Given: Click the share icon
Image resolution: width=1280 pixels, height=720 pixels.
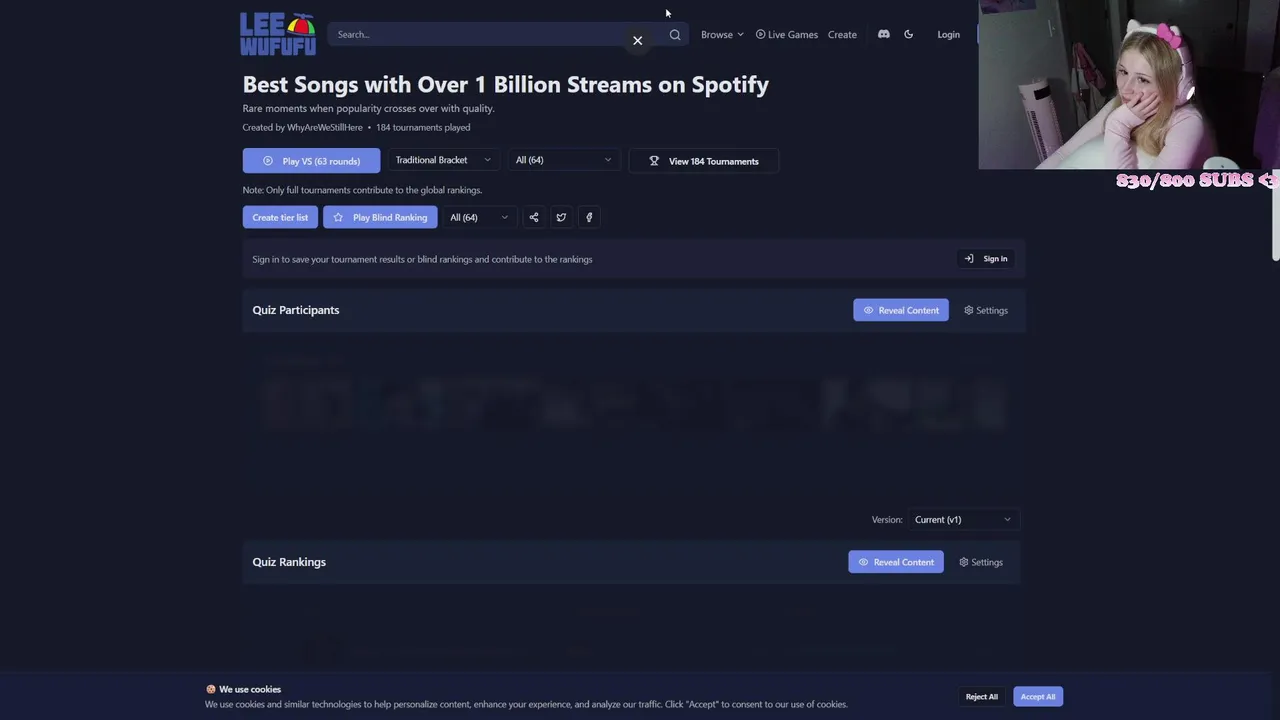Looking at the screenshot, I should click(x=534, y=217).
